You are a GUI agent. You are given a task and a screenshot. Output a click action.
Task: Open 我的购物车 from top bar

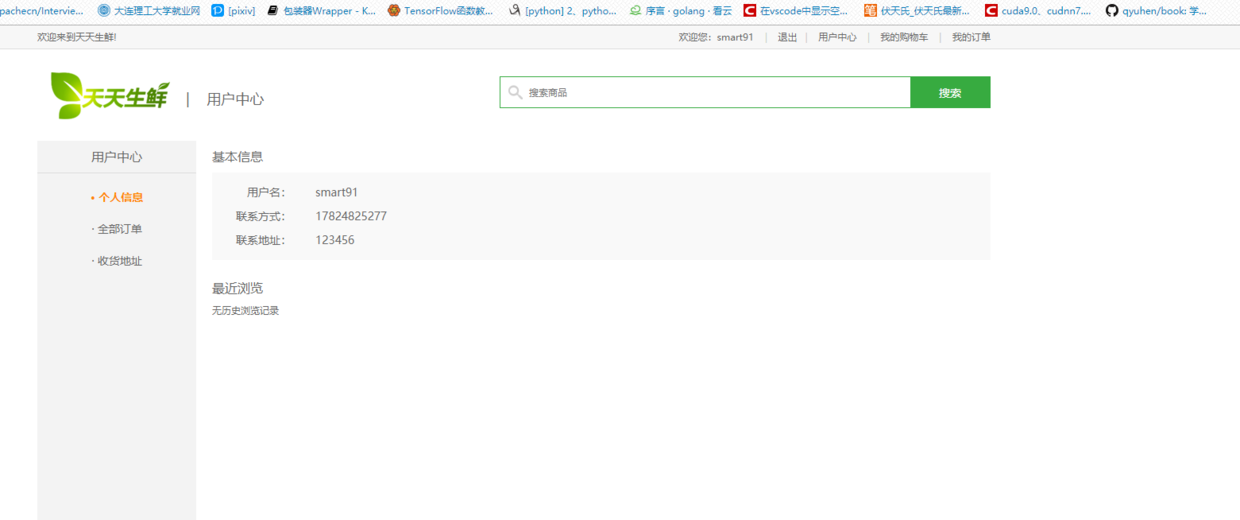904,37
